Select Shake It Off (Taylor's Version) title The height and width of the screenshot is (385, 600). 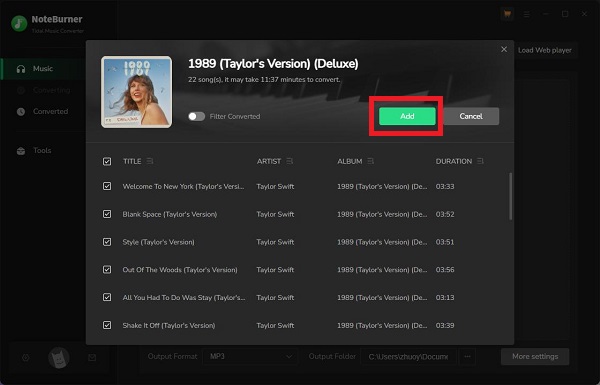click(169, 325)
